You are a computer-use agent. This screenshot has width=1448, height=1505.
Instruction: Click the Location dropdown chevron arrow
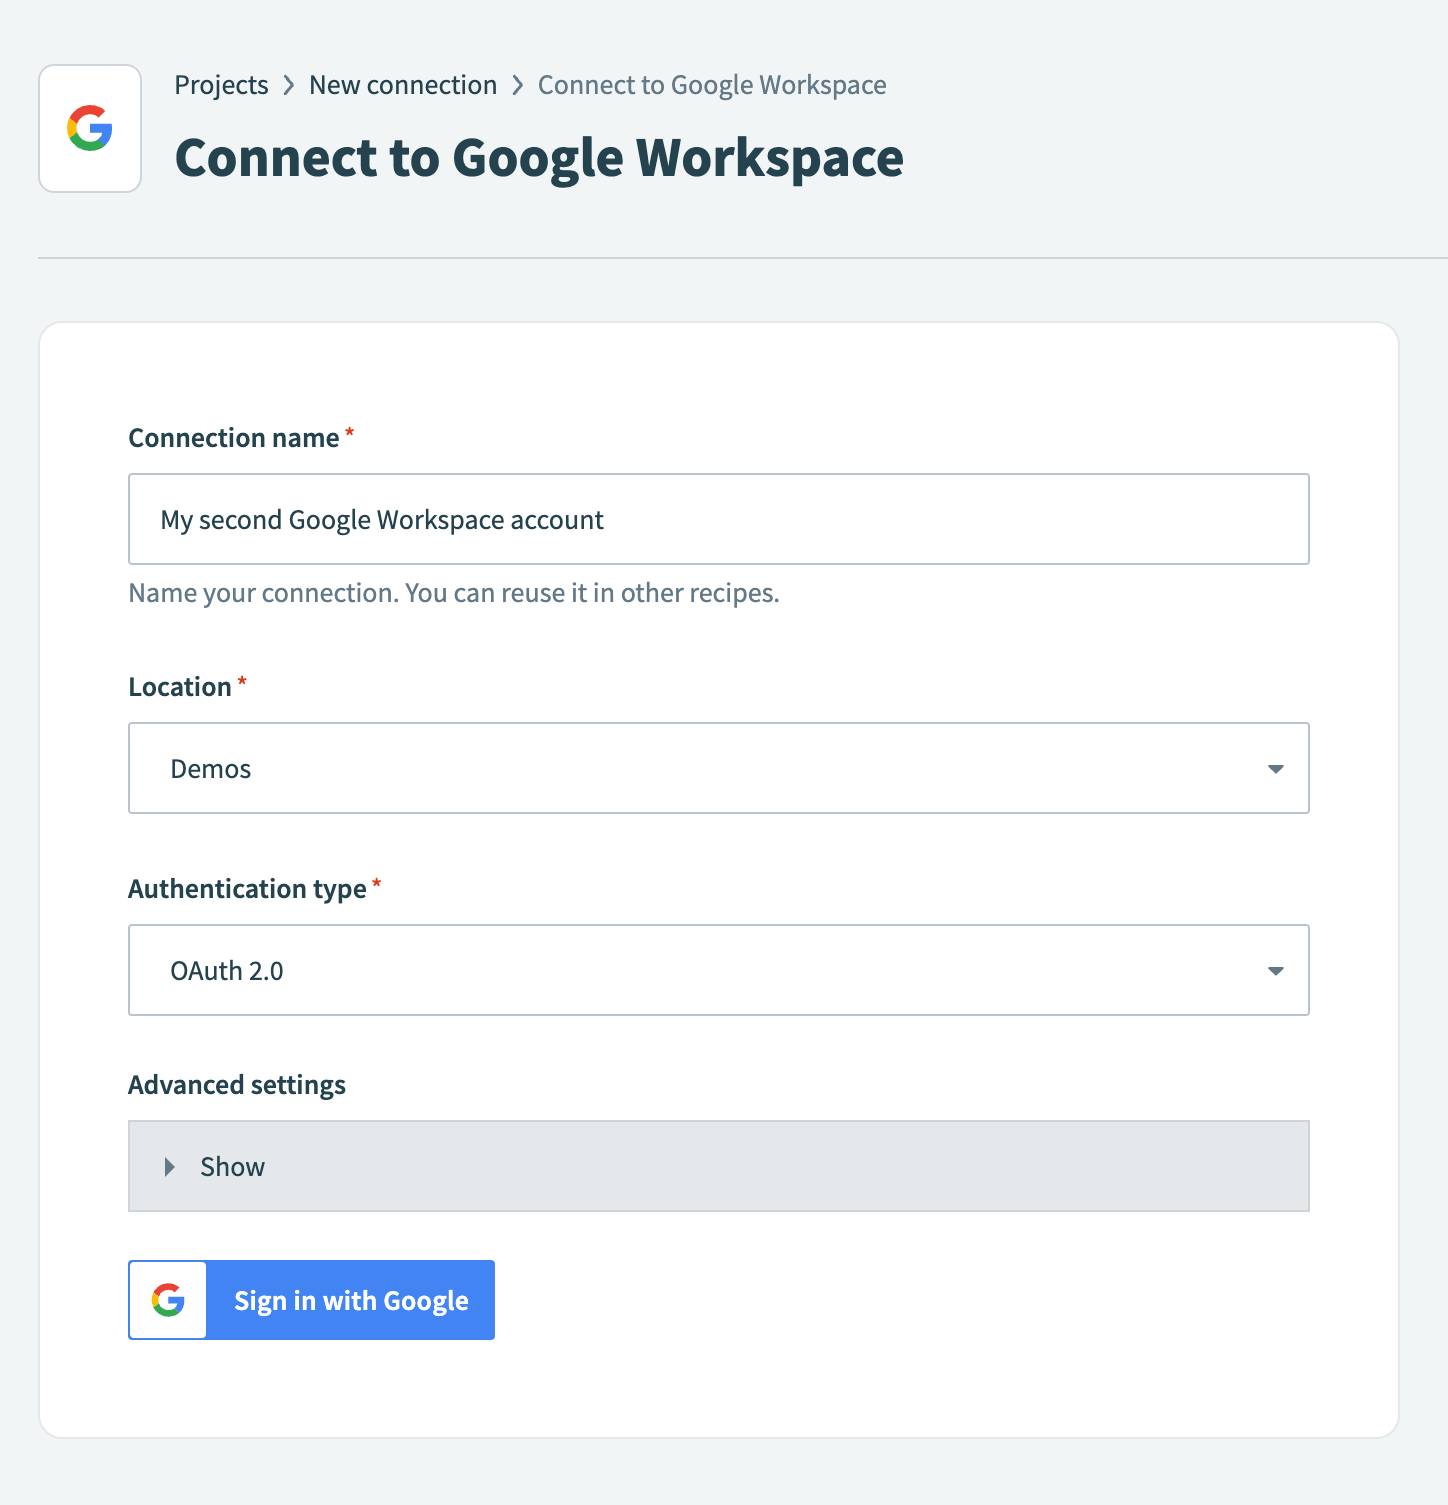coord(1275,768)
